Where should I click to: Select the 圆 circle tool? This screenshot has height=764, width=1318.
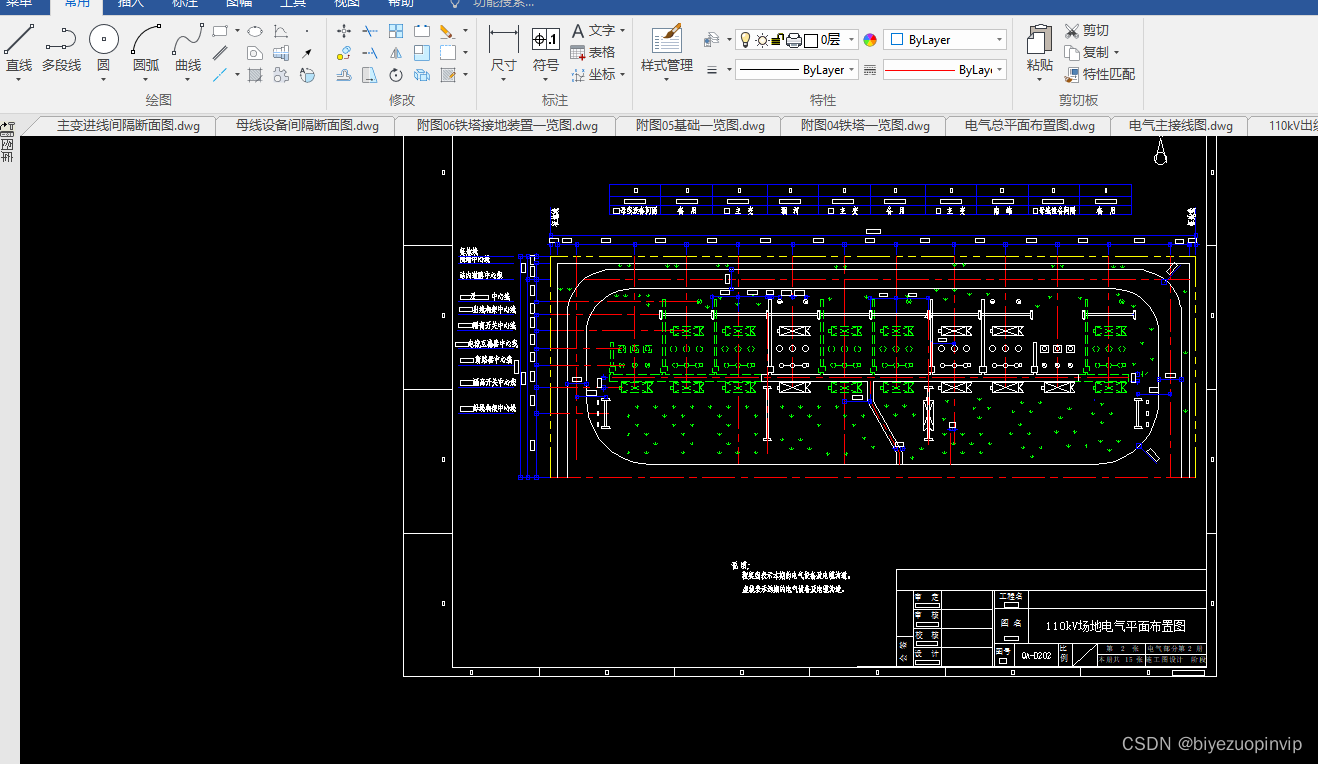pos(103,48)
